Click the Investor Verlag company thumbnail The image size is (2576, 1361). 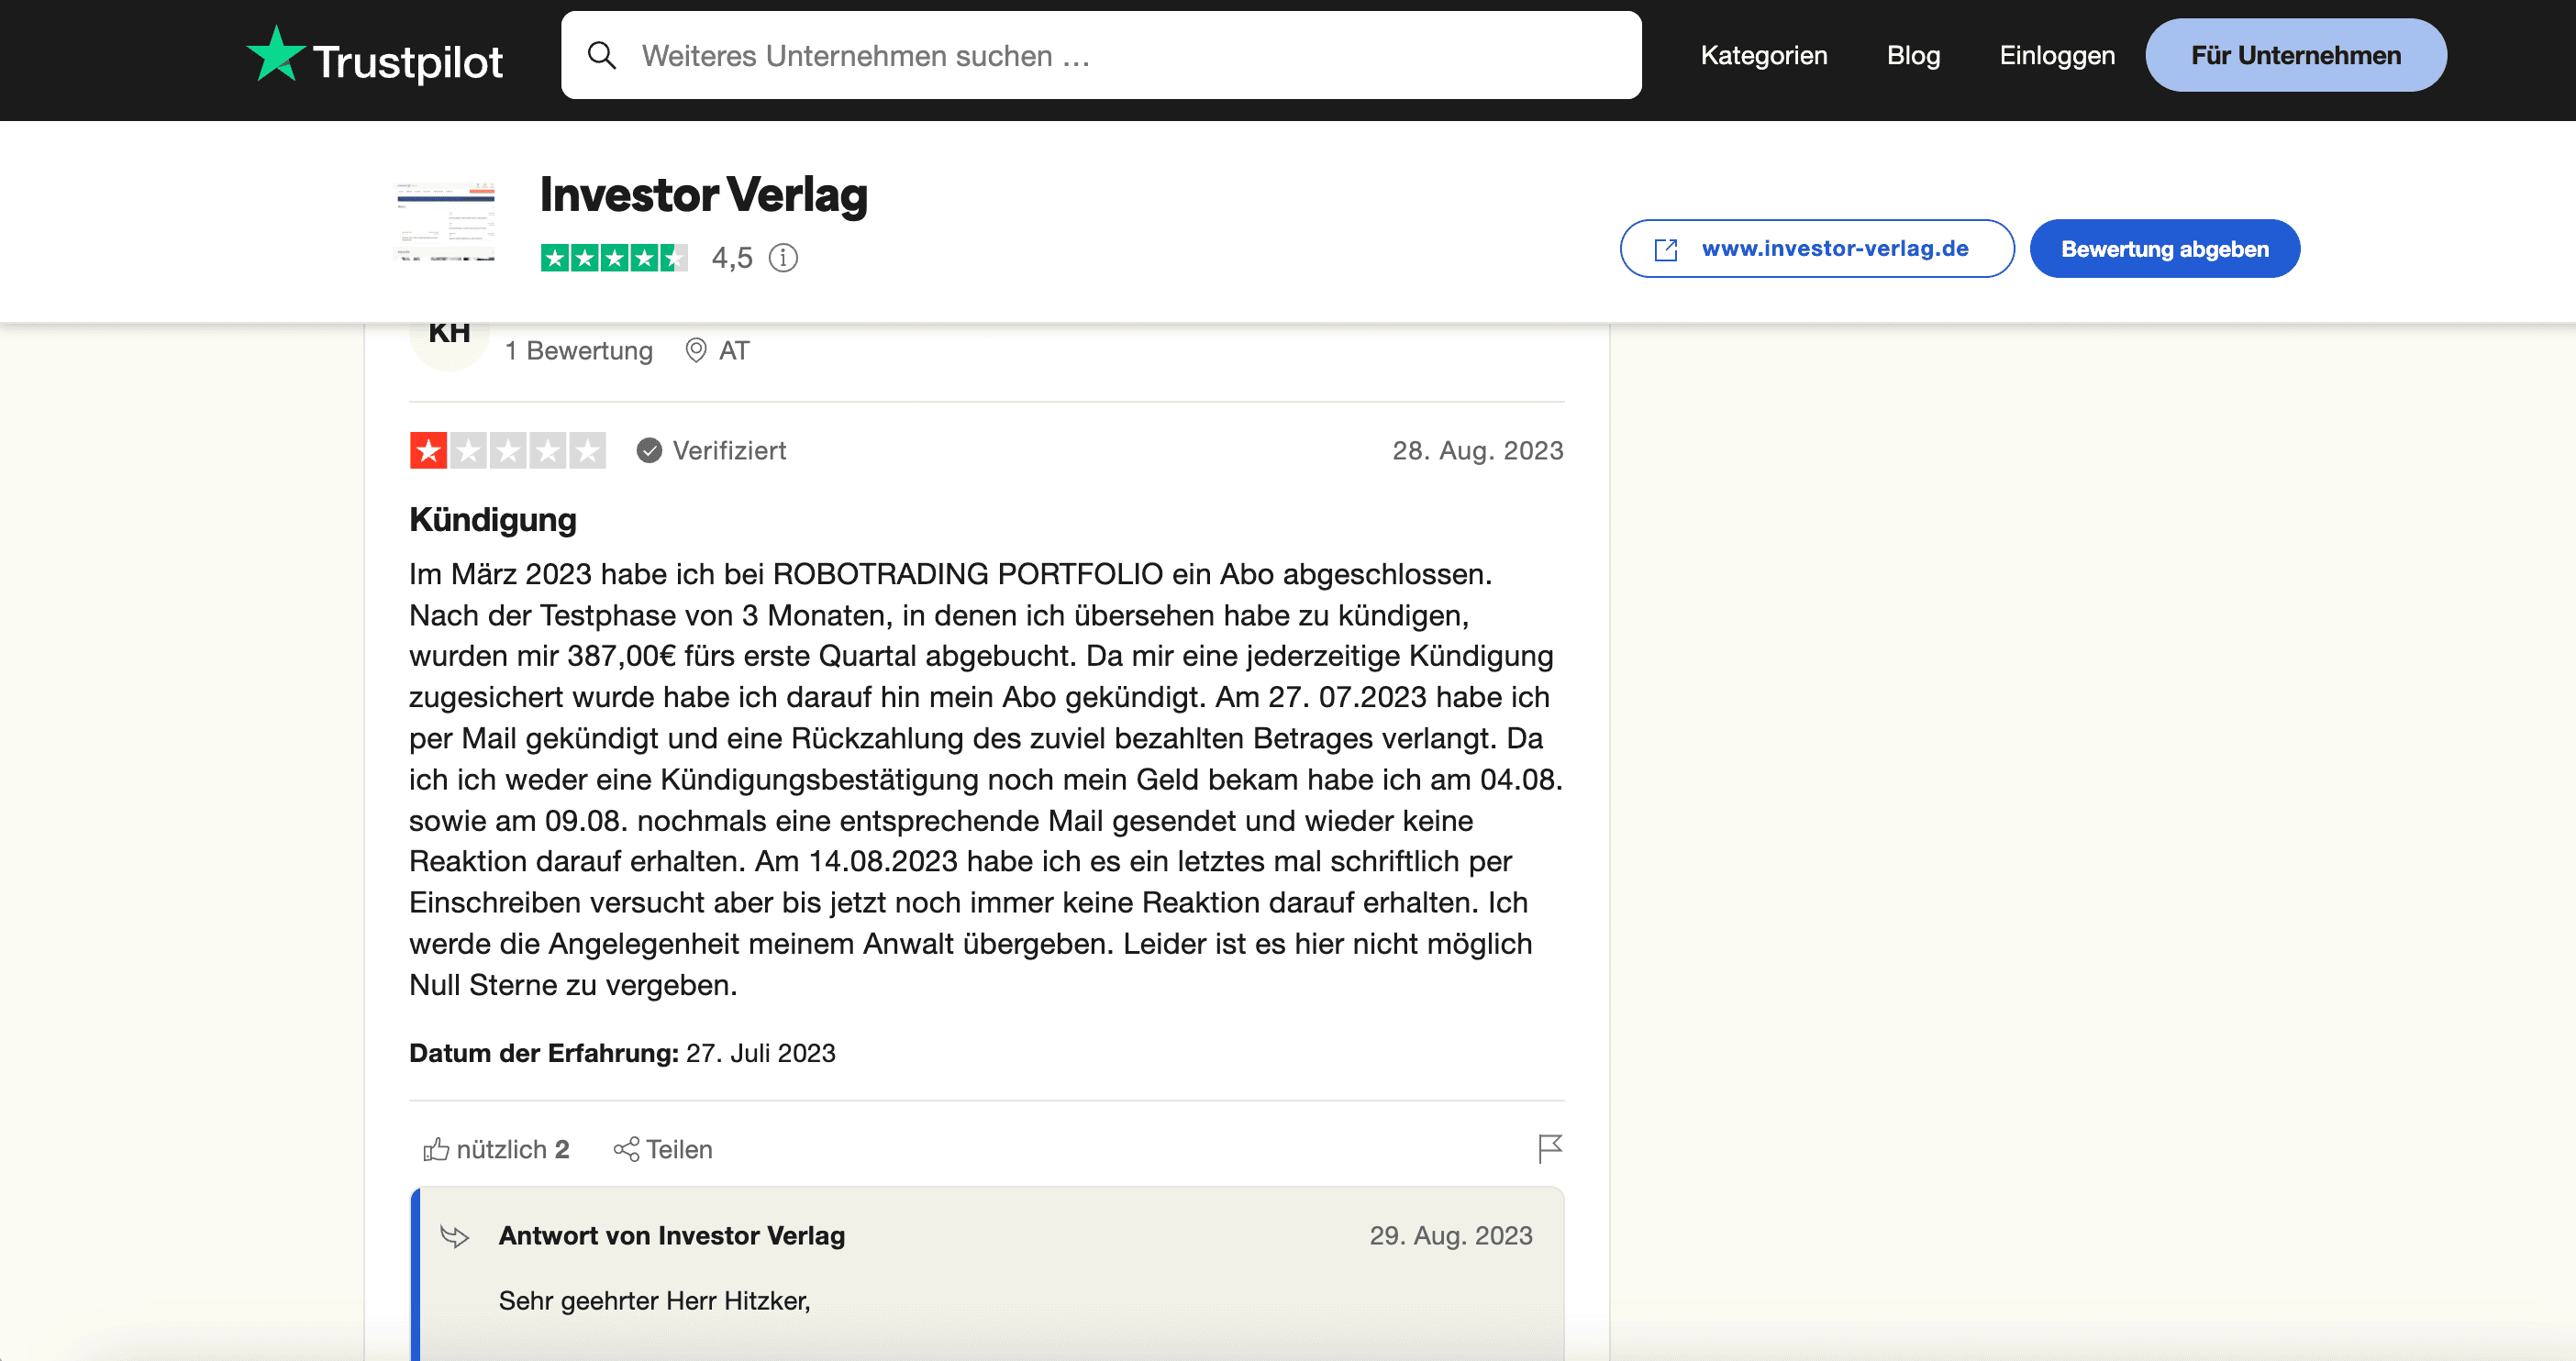click(x=446, y=222)
